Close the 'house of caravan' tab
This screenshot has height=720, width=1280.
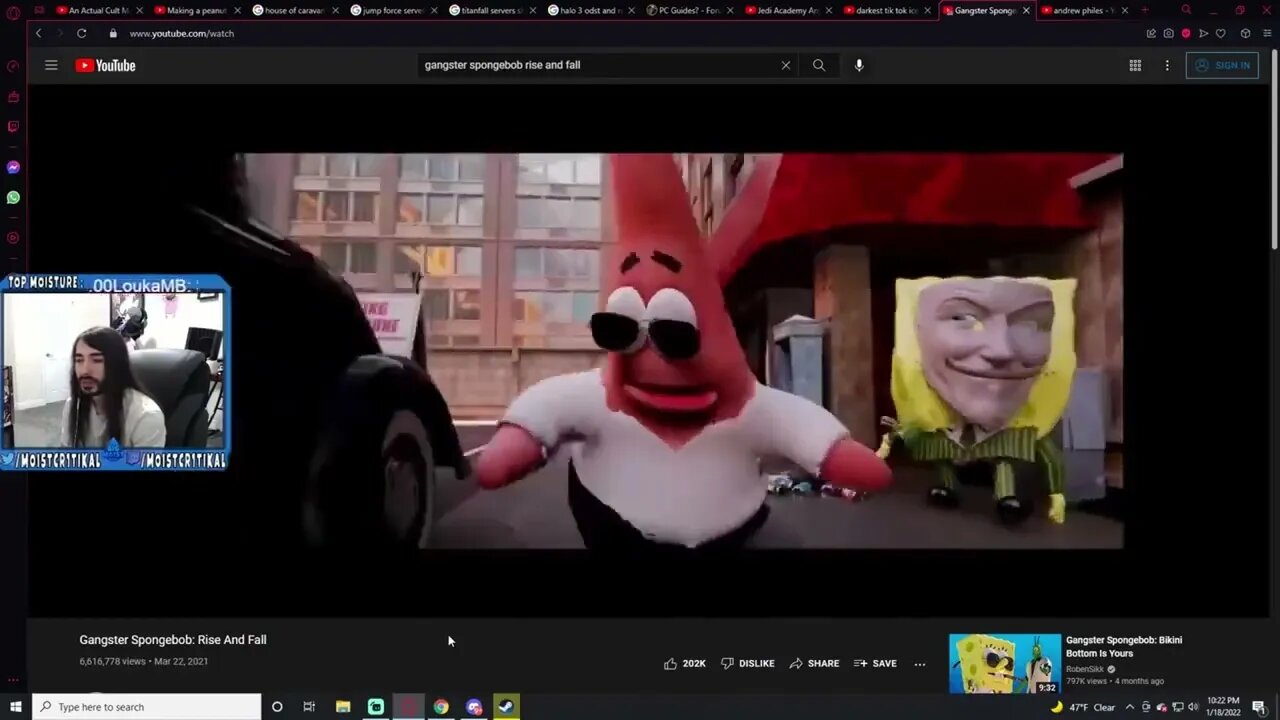335,10
